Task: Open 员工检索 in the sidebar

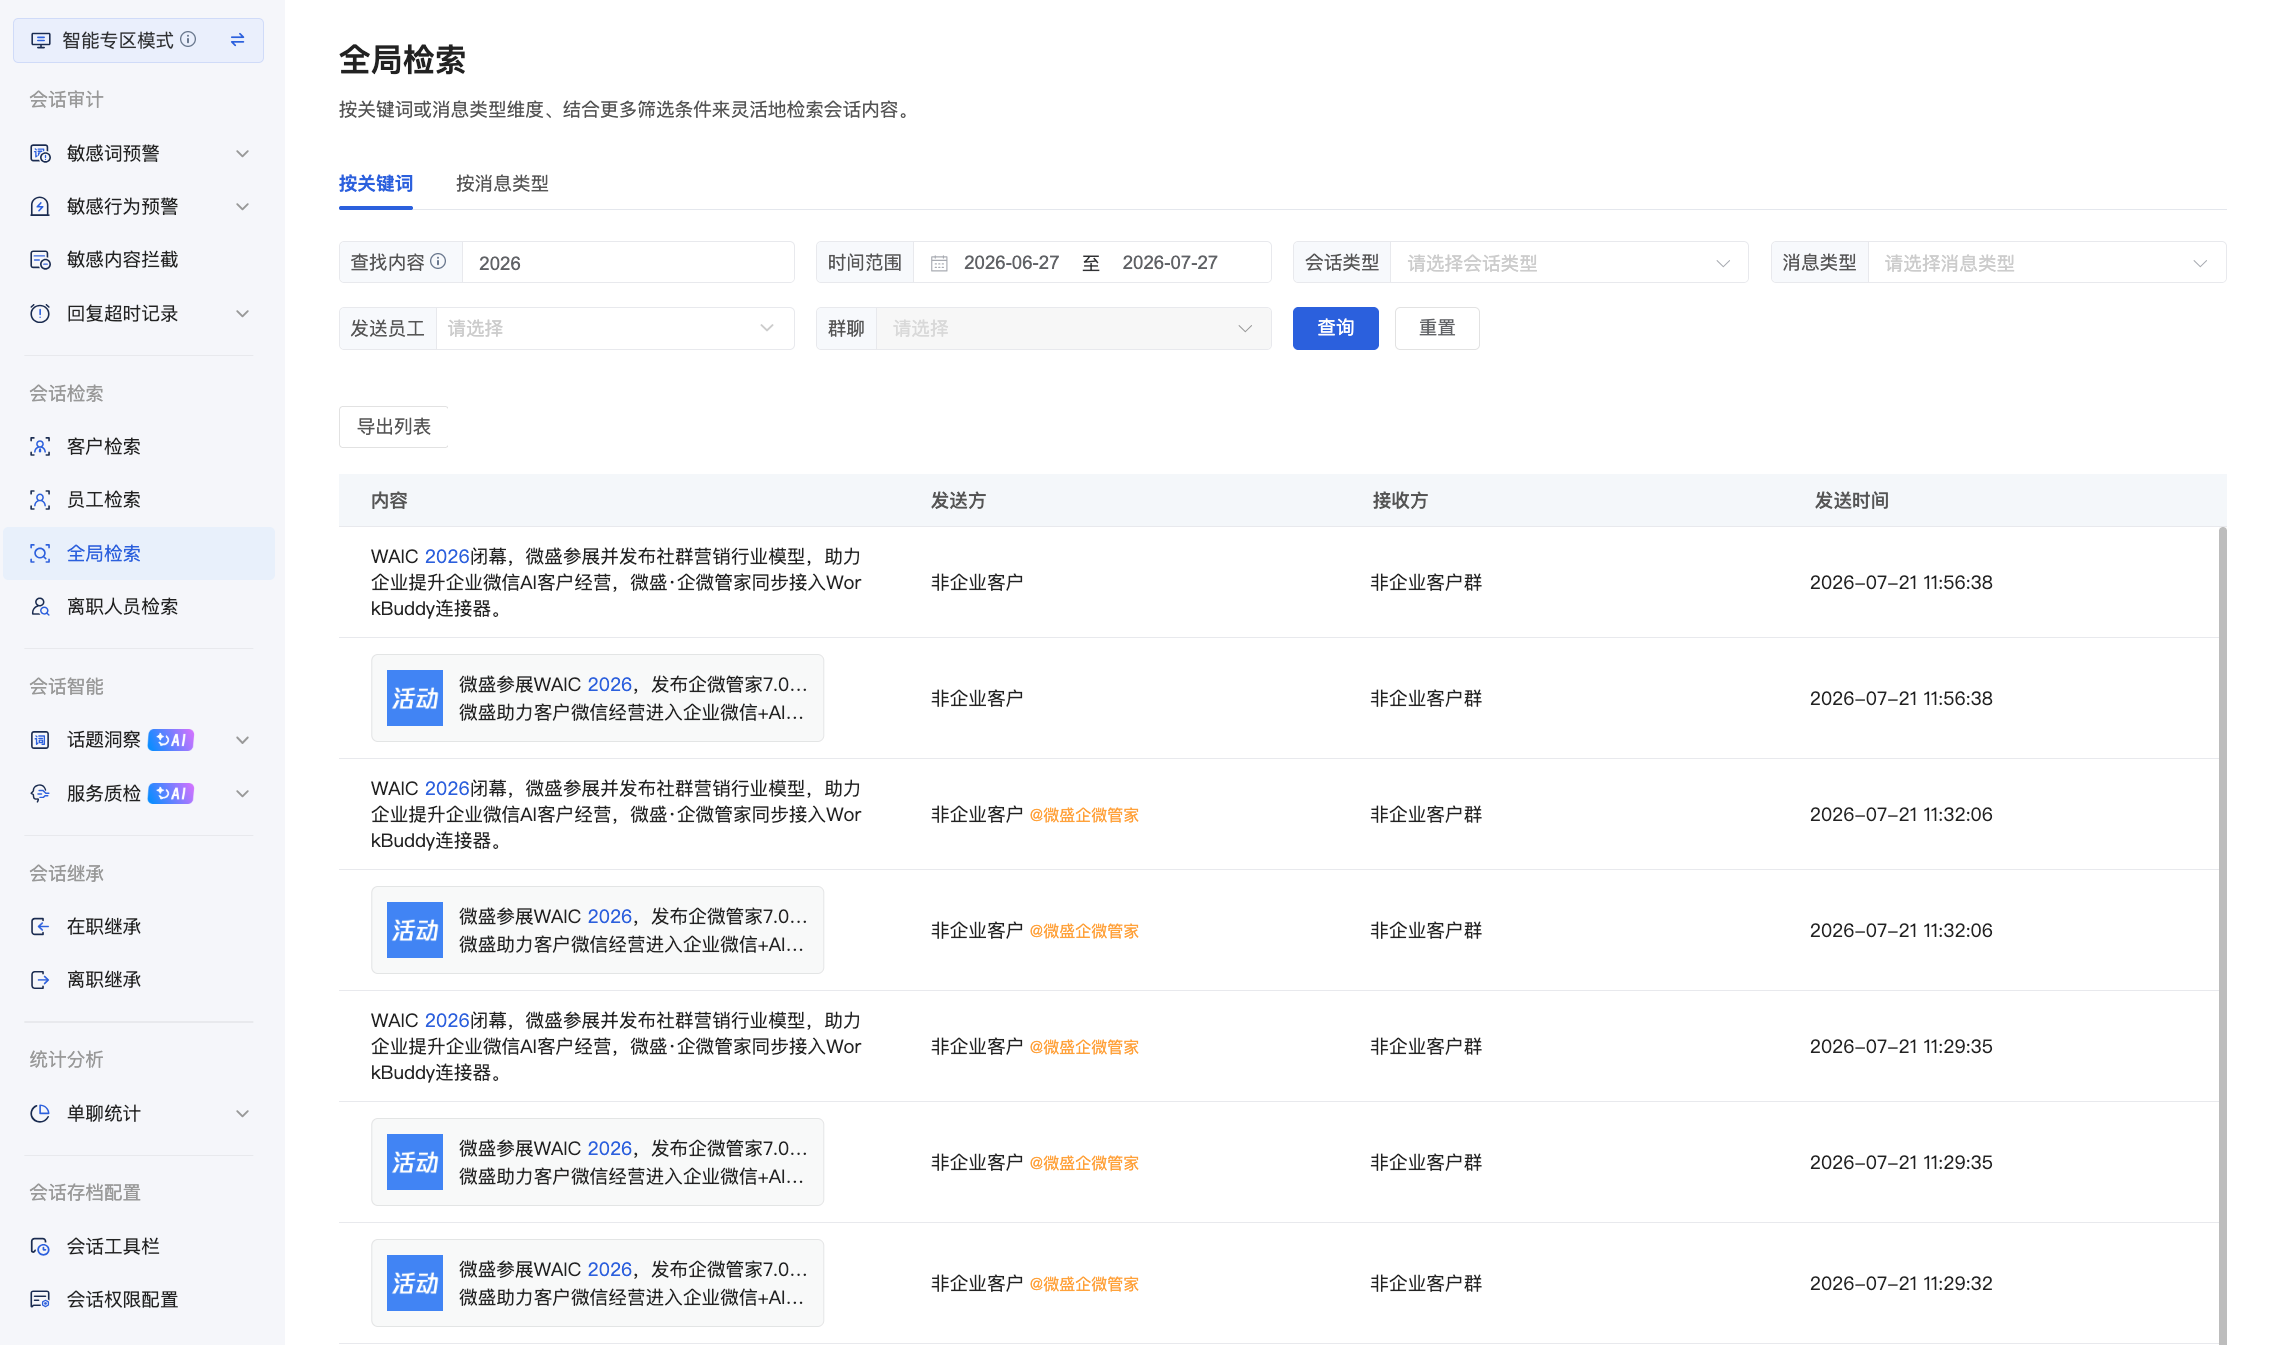Action: tap(139, 499)
